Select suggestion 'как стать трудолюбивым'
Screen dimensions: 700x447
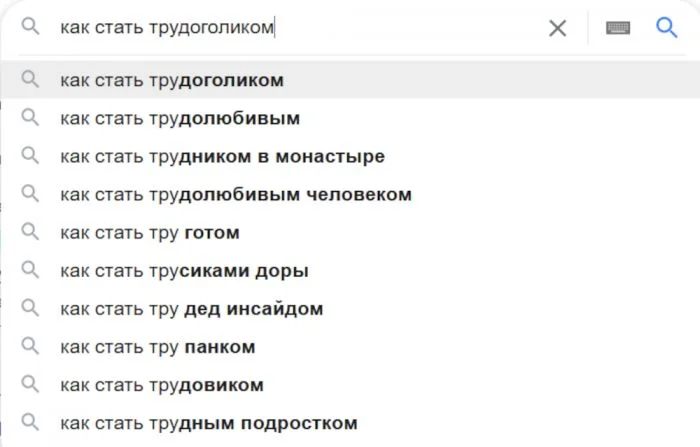(350, 118)
